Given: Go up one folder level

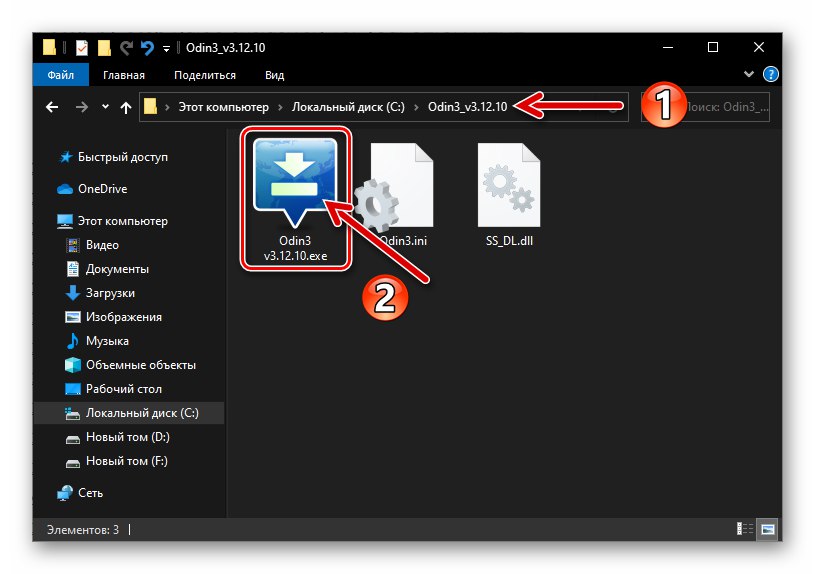Looking at the screenshot, I should [x=126, y=108].
